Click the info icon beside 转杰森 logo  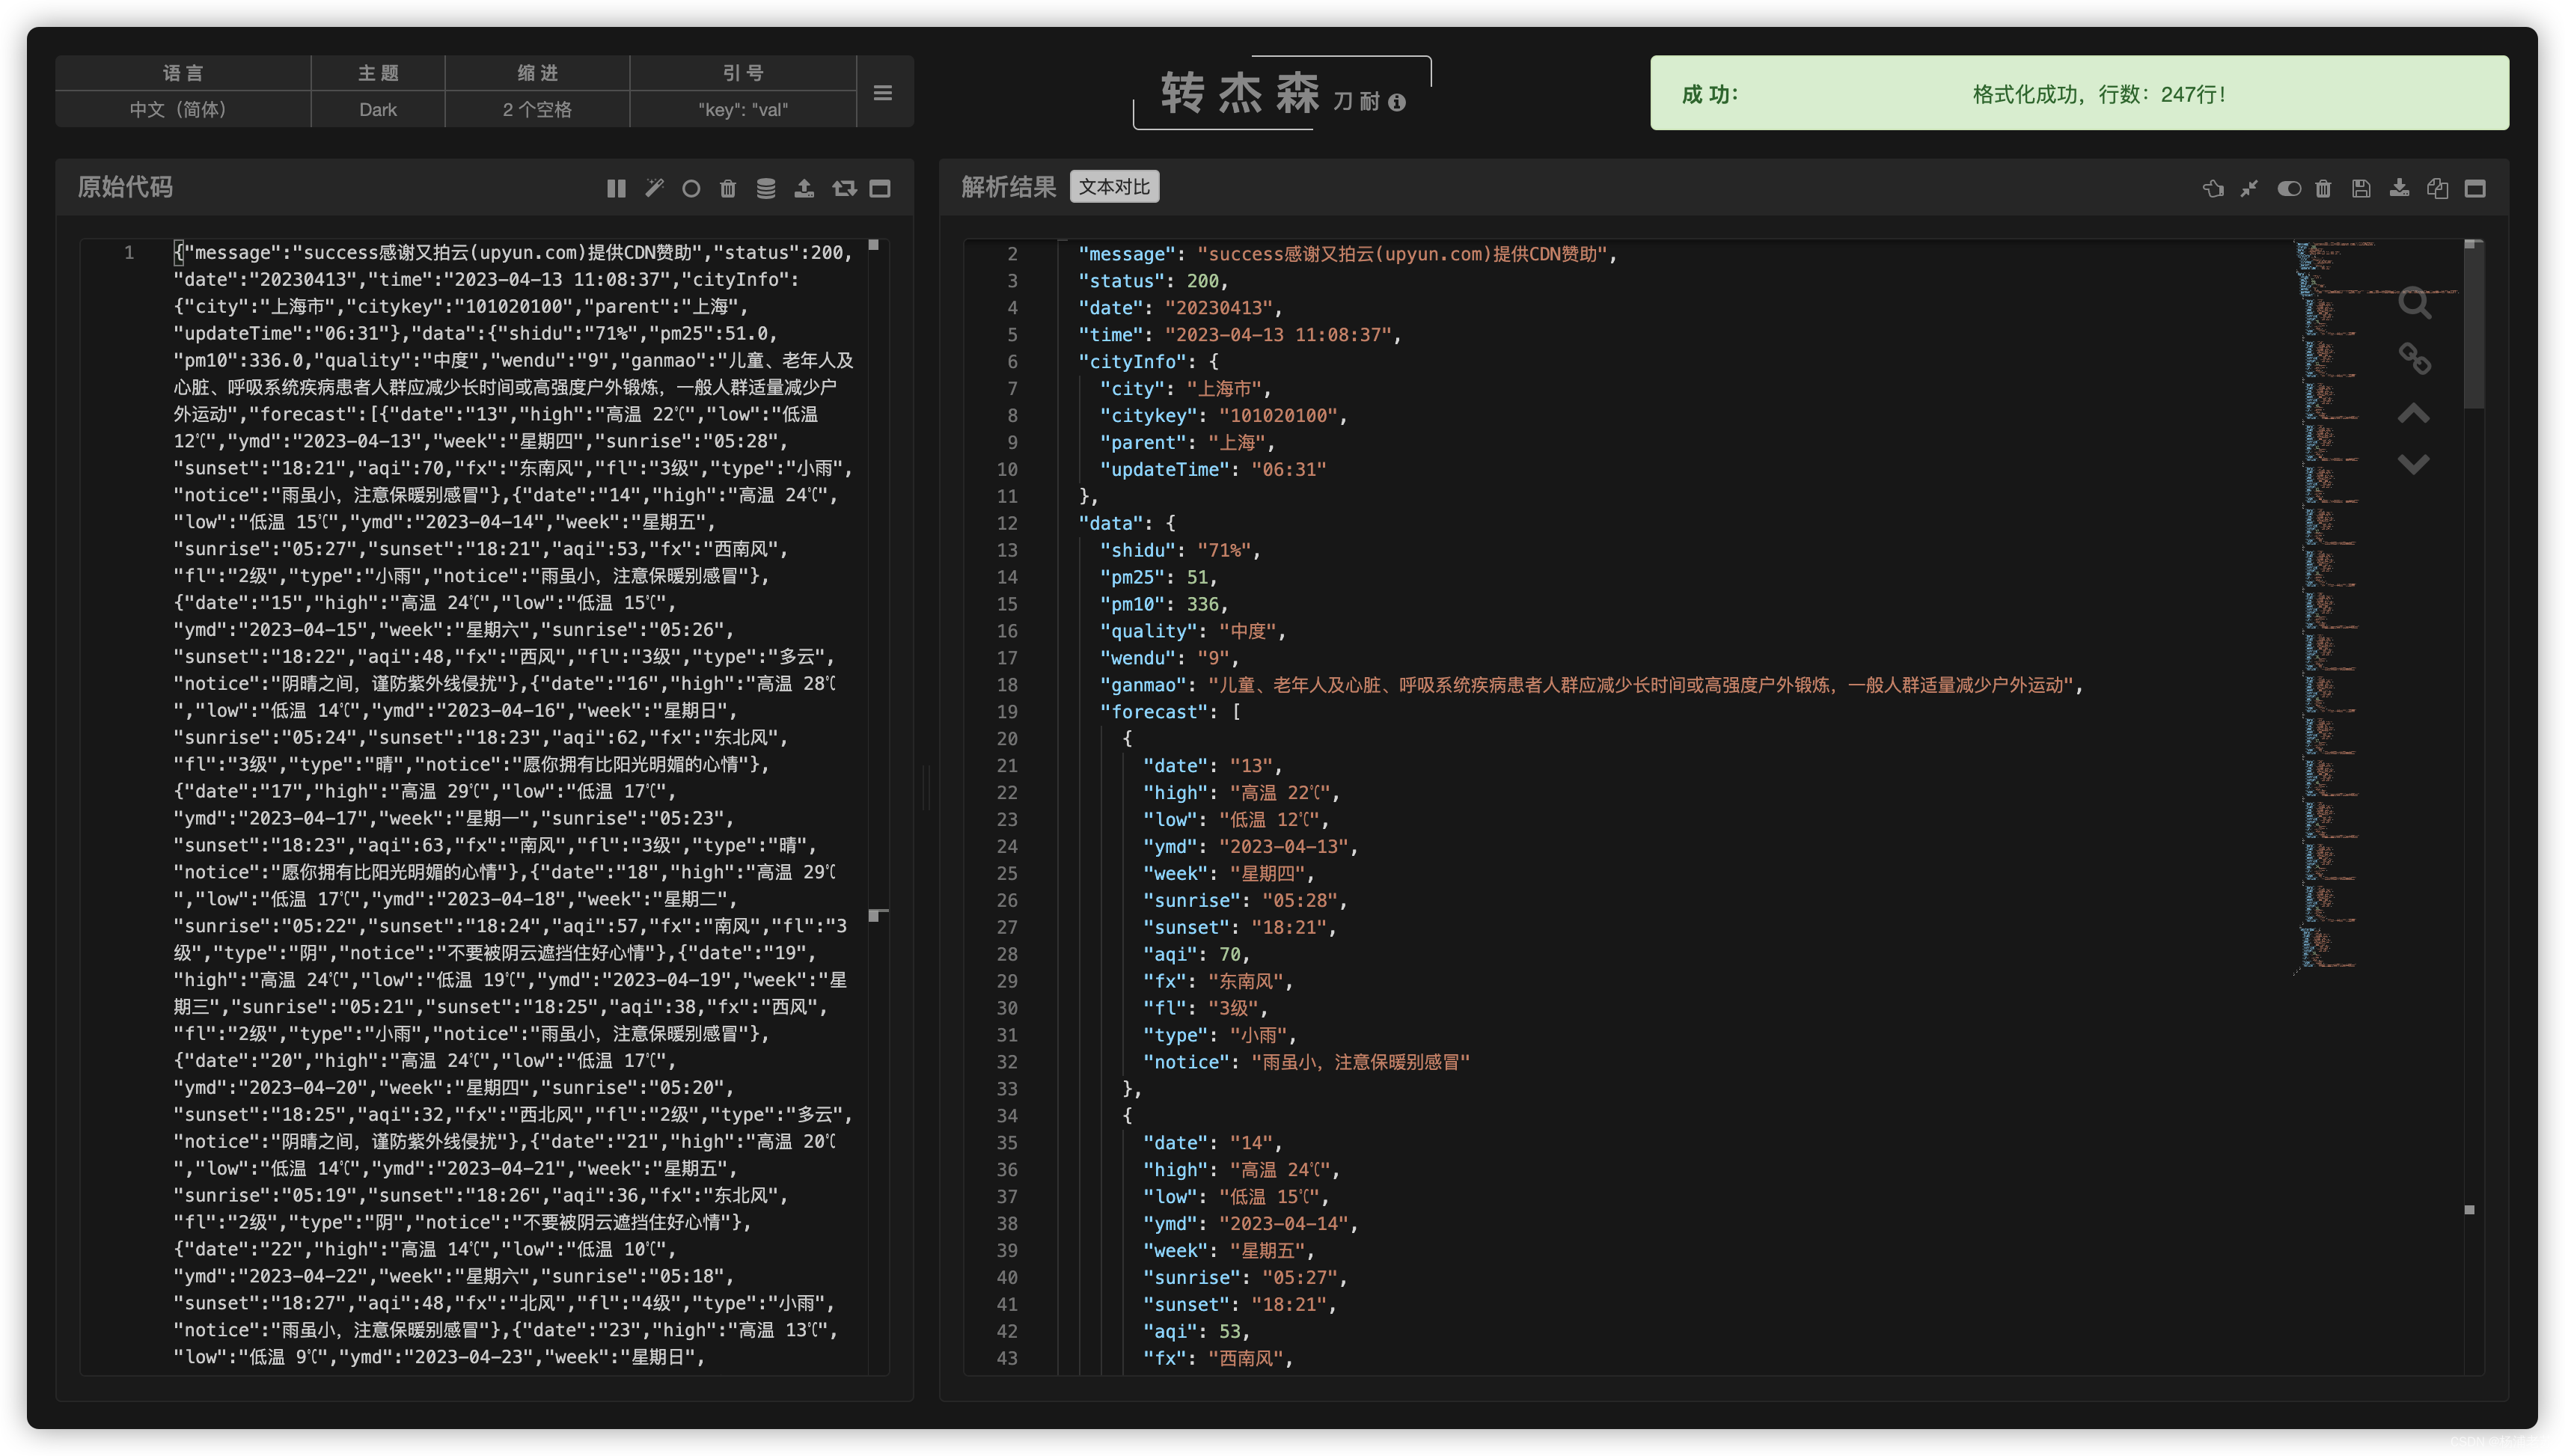click(1397, 102)
